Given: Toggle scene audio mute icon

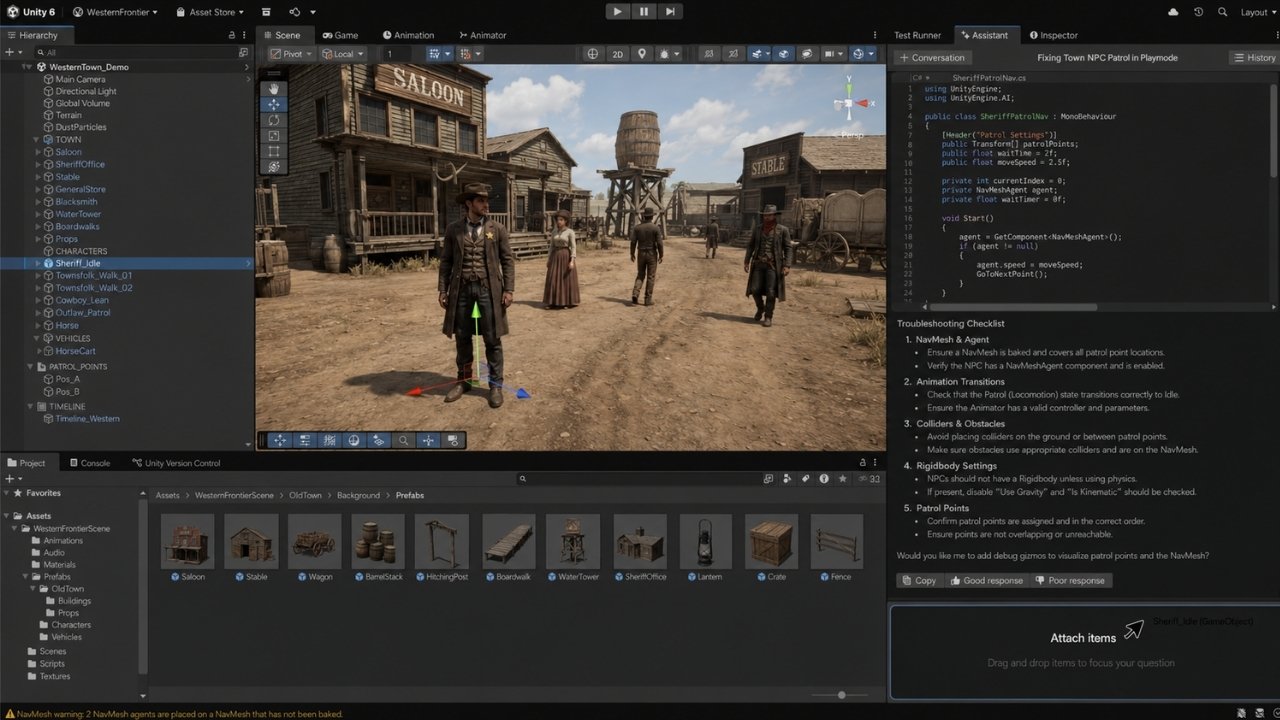Looking at the screenshot, I should [x=733, y=54].
